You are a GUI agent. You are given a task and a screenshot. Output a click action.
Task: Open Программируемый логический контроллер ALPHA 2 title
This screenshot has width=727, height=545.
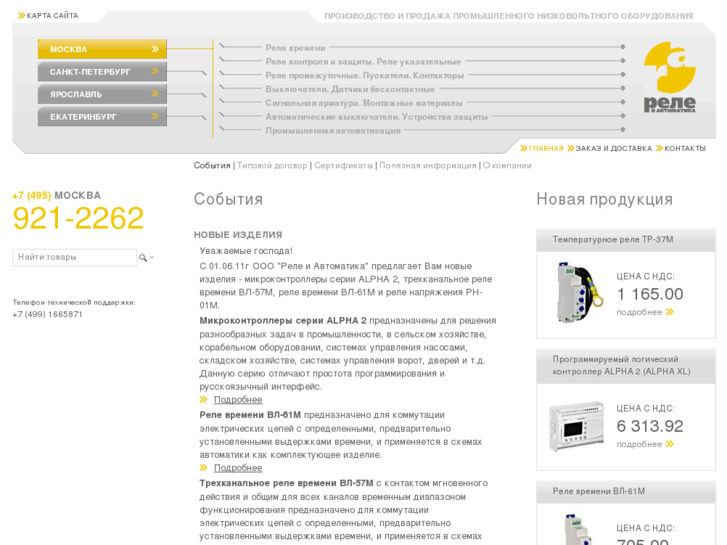click(x=621, y=365)
